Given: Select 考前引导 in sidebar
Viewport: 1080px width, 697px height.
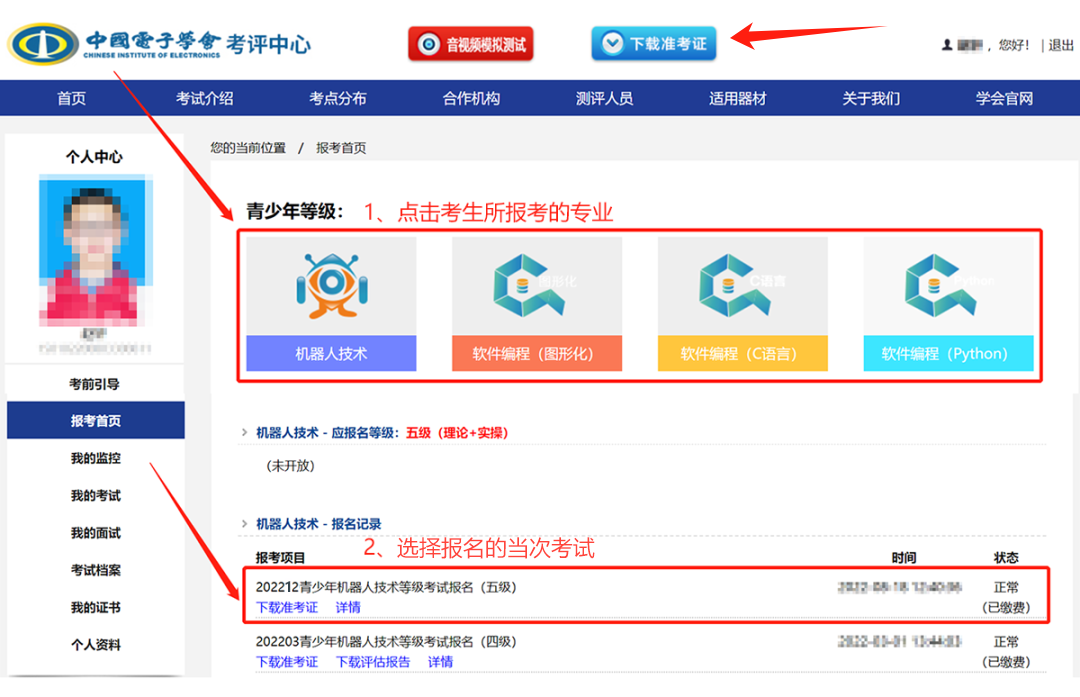Looking at the screenshot, I should [94, 384].
